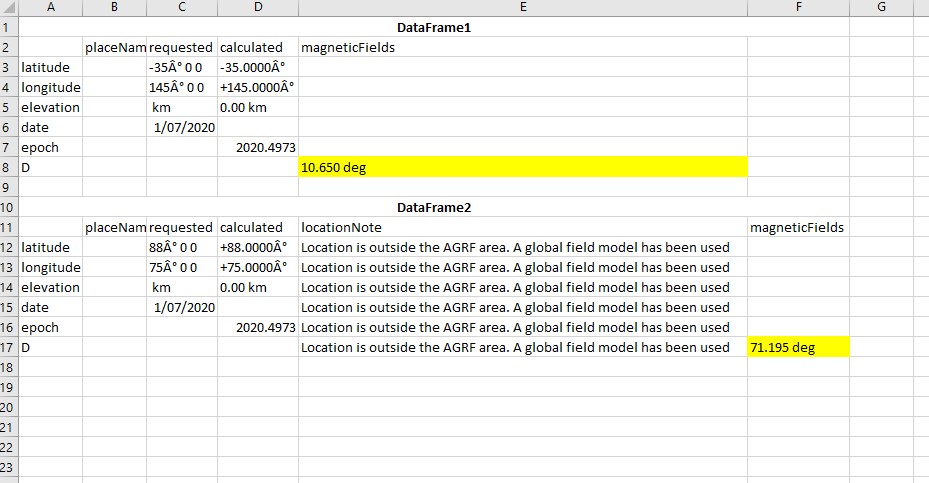Select the column D header
This screenshot has width=929, height=483.
pos(257,8)
